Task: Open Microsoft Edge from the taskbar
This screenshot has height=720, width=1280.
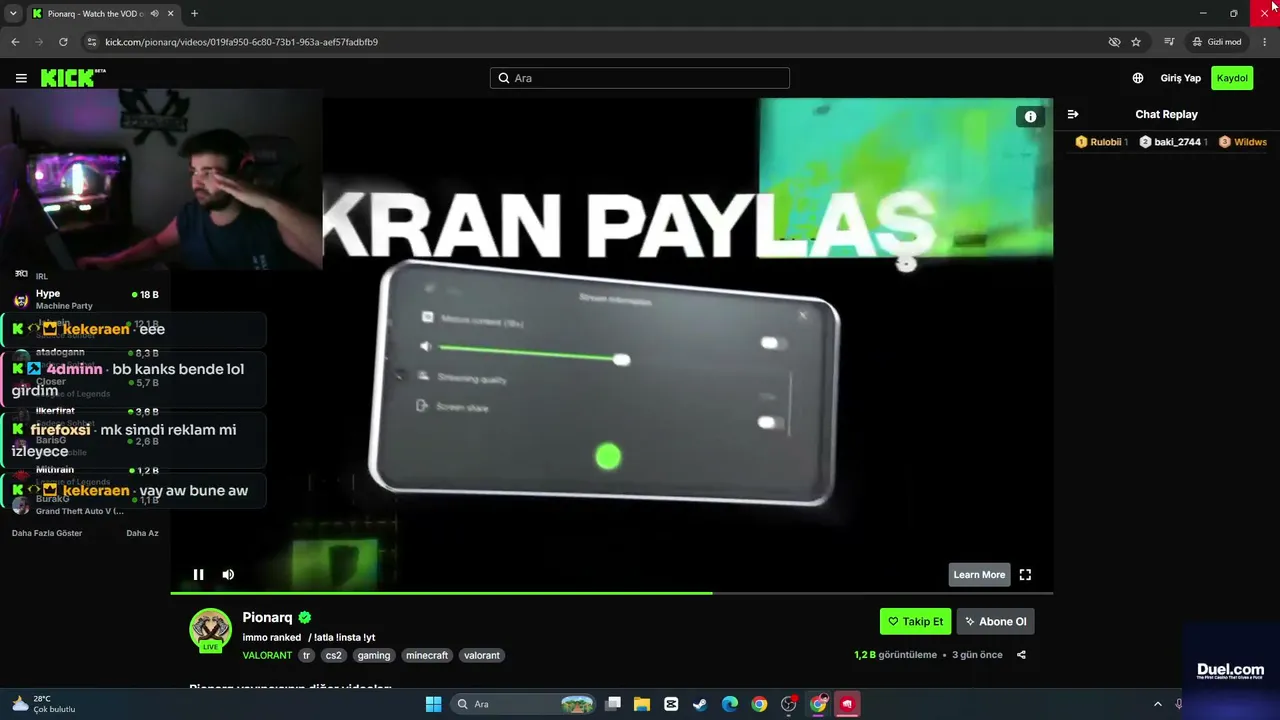Action: click(730, 704)
